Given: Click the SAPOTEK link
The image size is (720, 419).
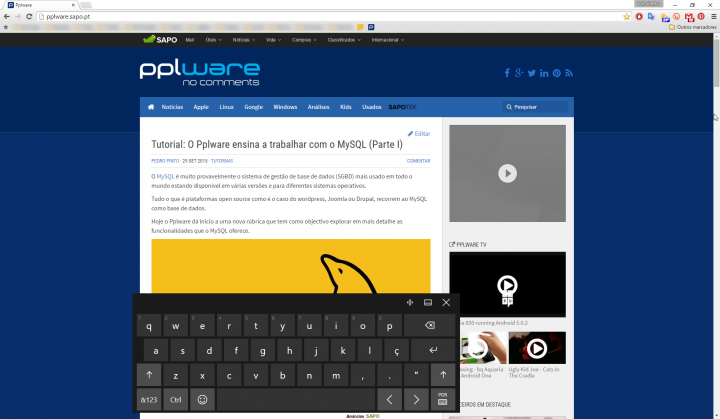Looking at the screenshot, I should 402,107.
